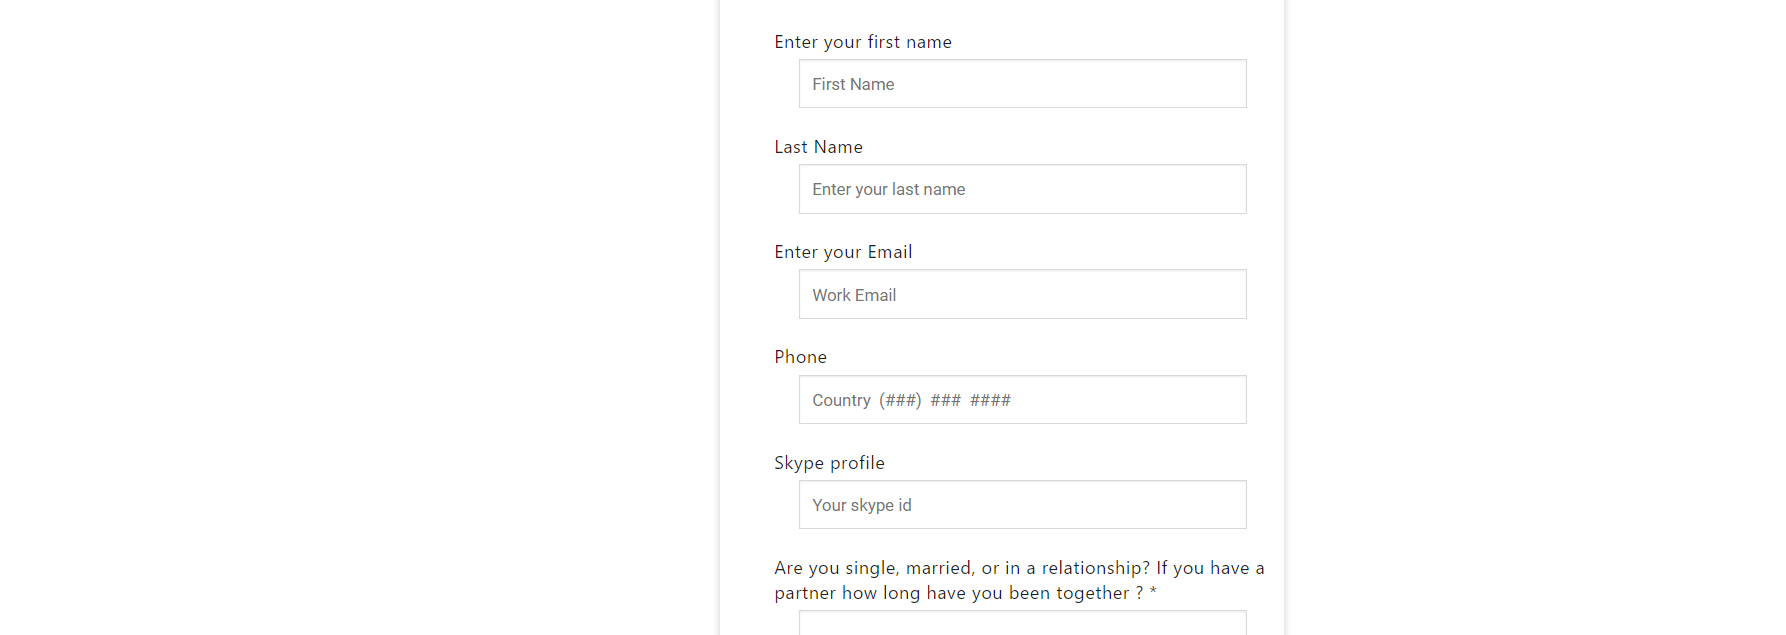Focus the 'Enter your last name' text box
1786x635 pixels.
[x=1022, y=189]
